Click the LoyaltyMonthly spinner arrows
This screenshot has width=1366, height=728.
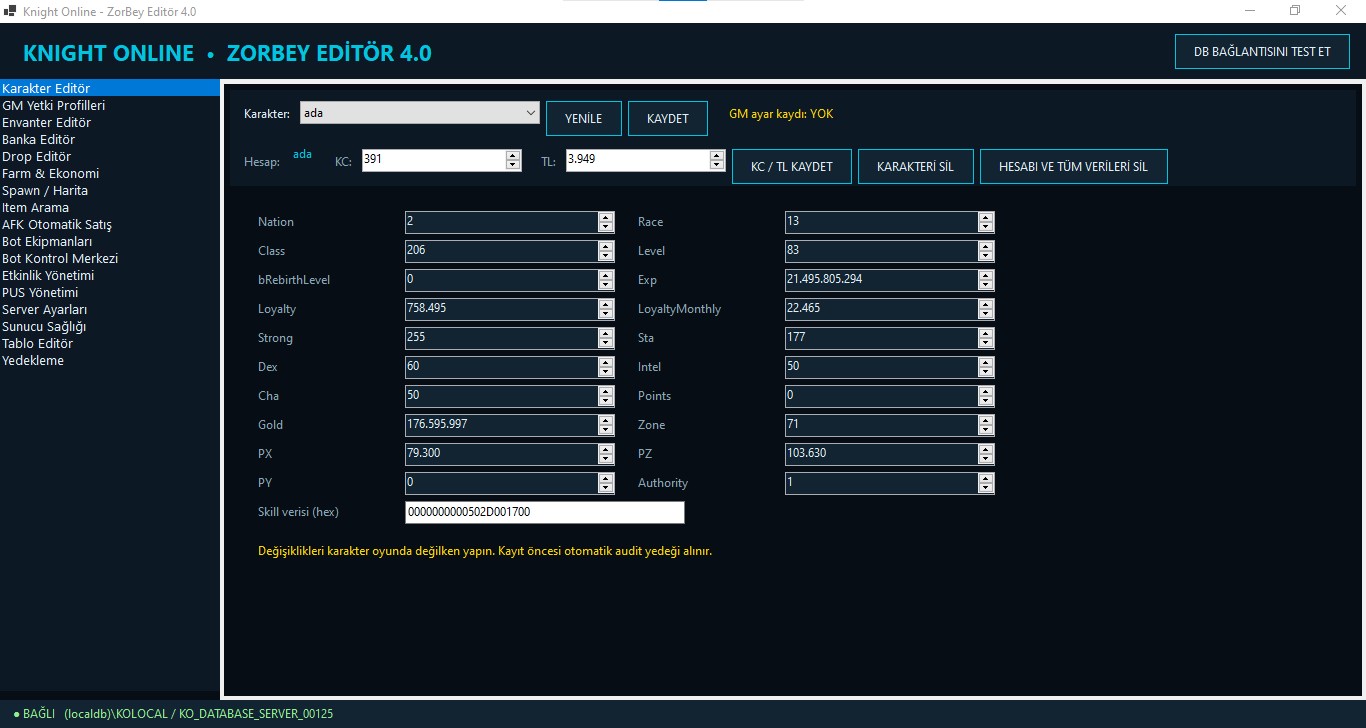coord(986,309)
